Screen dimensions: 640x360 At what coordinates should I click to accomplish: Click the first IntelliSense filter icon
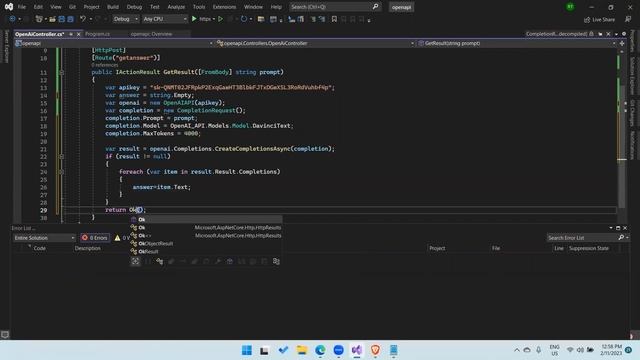[135, 261]
